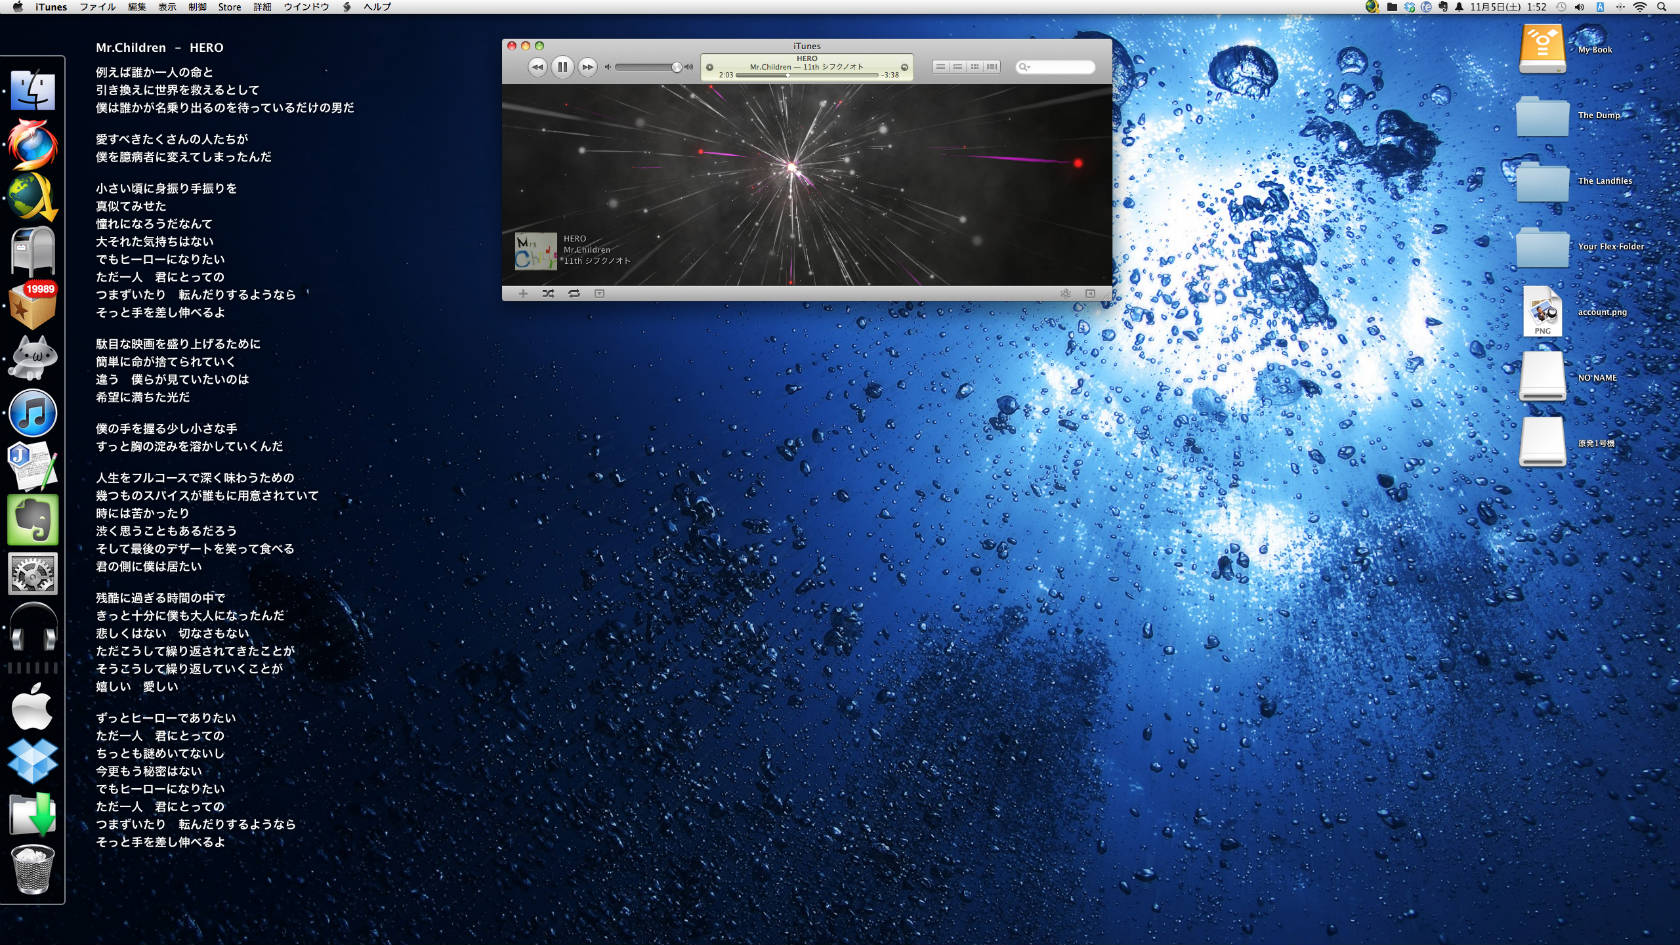Open the box app with 19989 badge

[32, 305]
